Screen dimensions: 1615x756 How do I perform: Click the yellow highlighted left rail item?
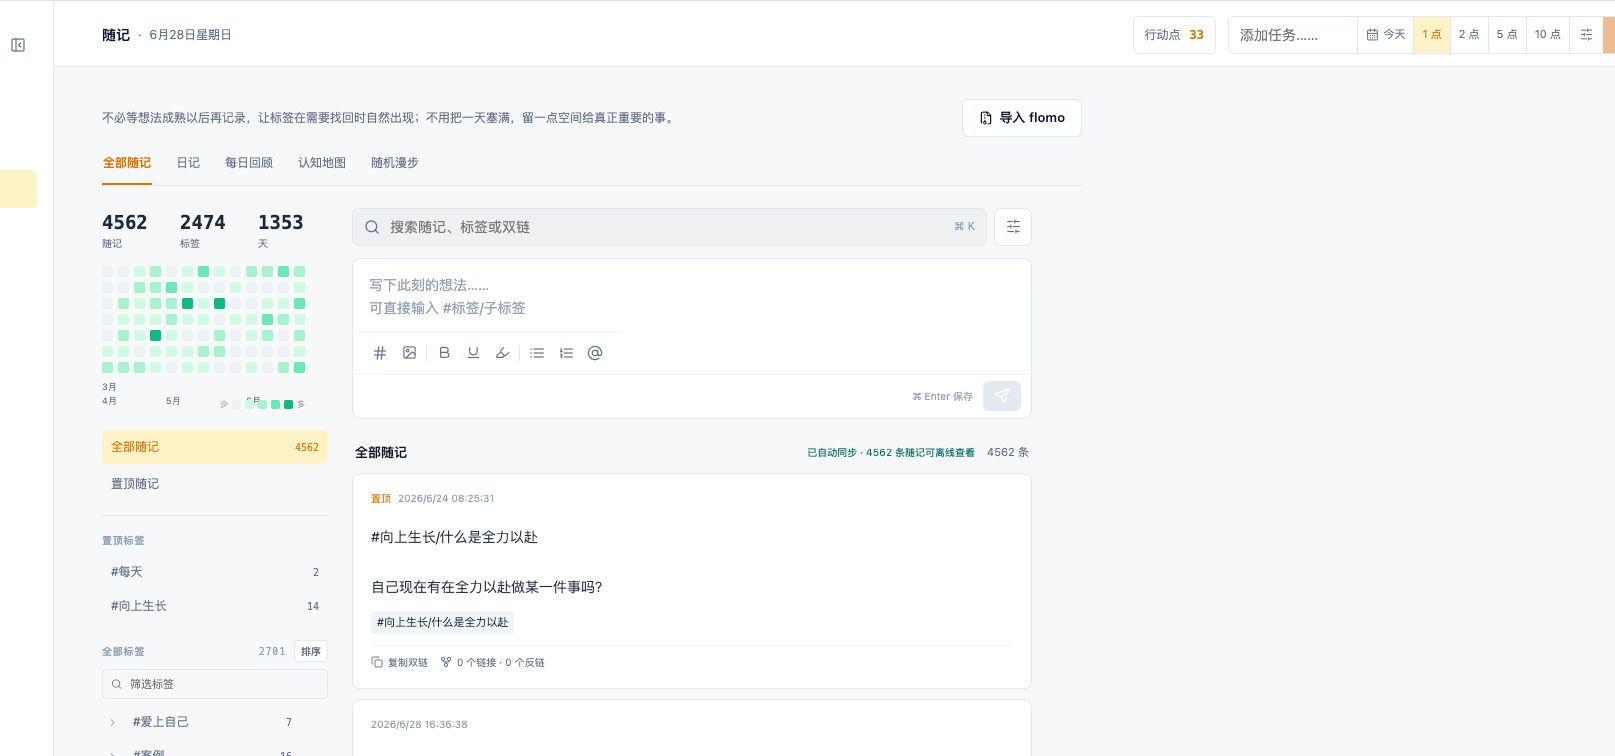click(18, 189)
